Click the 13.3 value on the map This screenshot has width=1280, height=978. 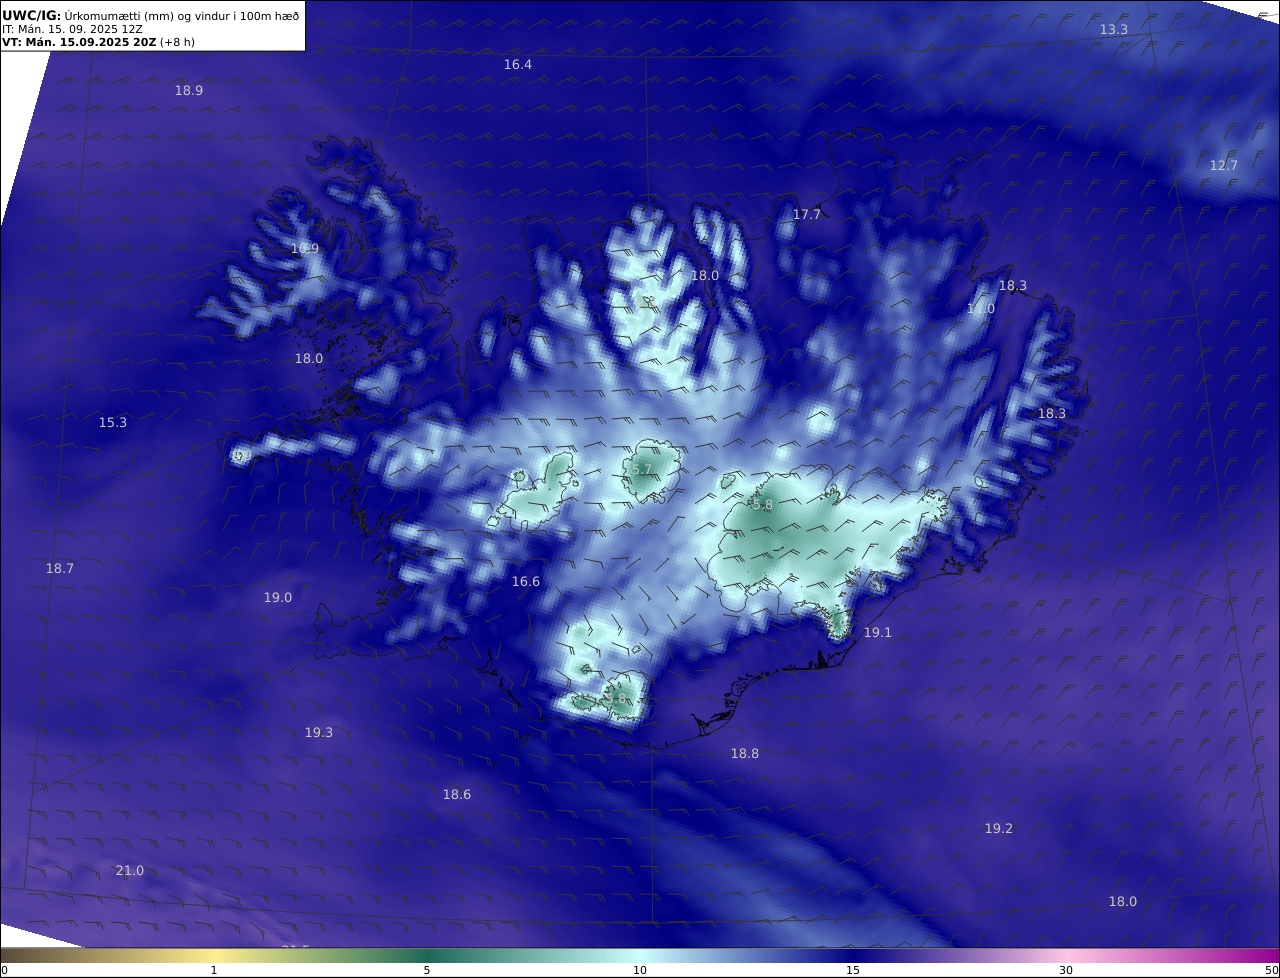(x=1114, y=30)
